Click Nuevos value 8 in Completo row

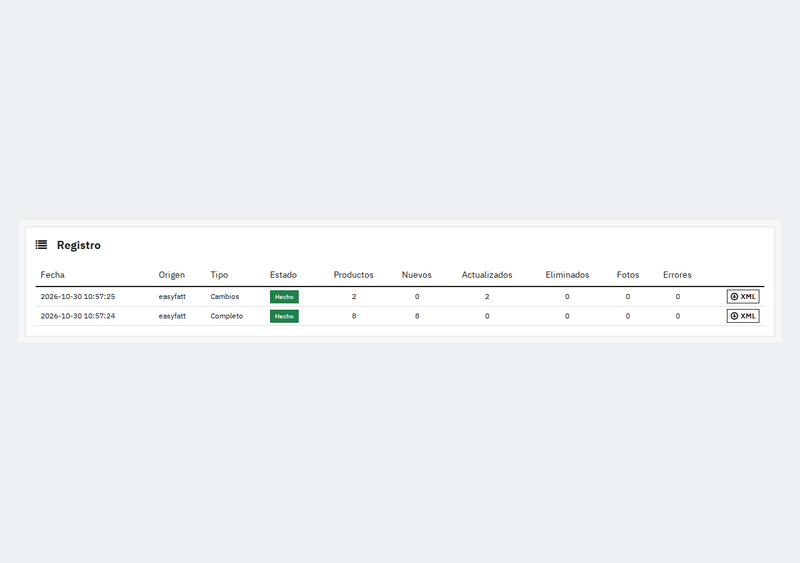(x=417, y=316)
